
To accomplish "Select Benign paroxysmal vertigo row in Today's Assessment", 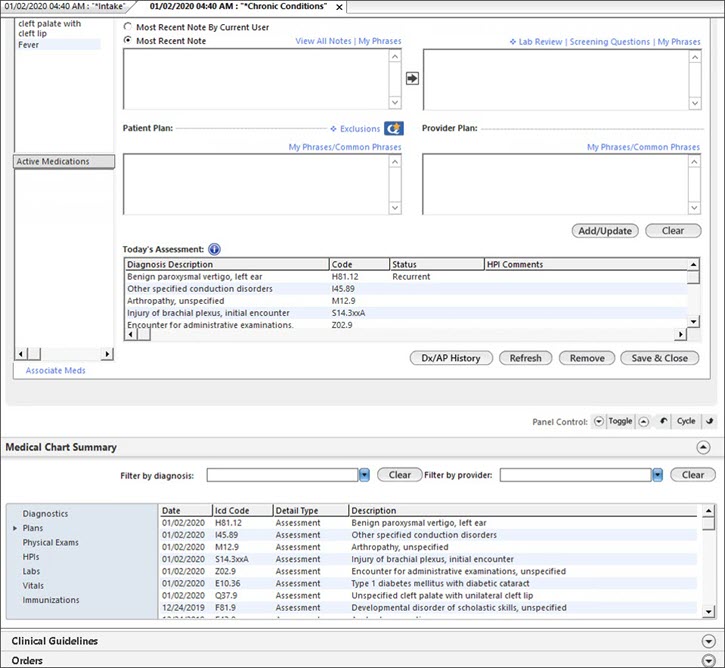I will [x=406, y=276].
